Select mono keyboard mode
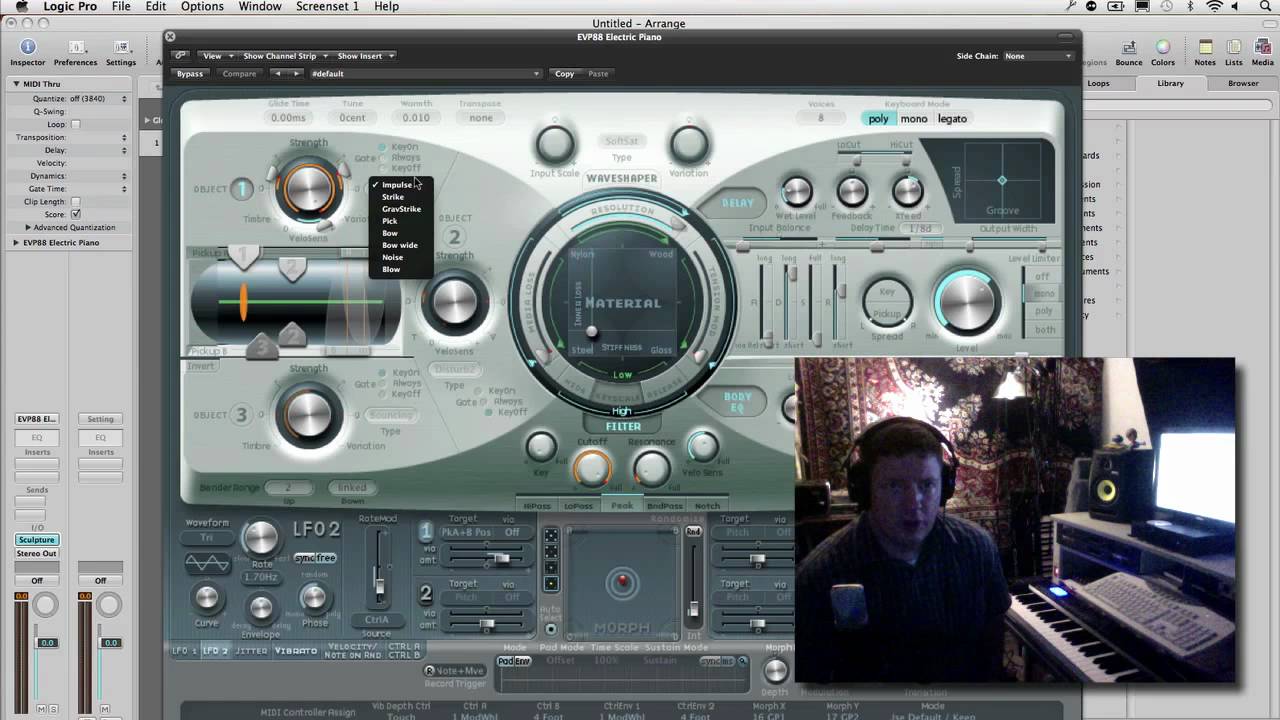Screen dimensions: 1280x720 914,118
